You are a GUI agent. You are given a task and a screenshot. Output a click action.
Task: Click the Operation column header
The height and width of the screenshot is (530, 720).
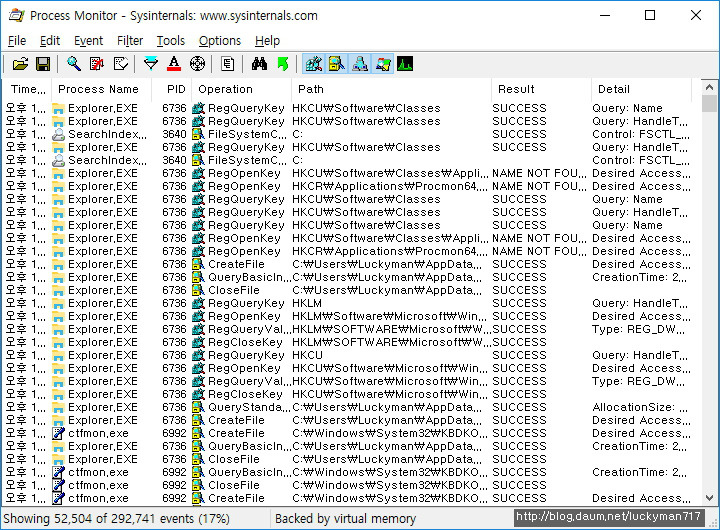click(242, 89)
